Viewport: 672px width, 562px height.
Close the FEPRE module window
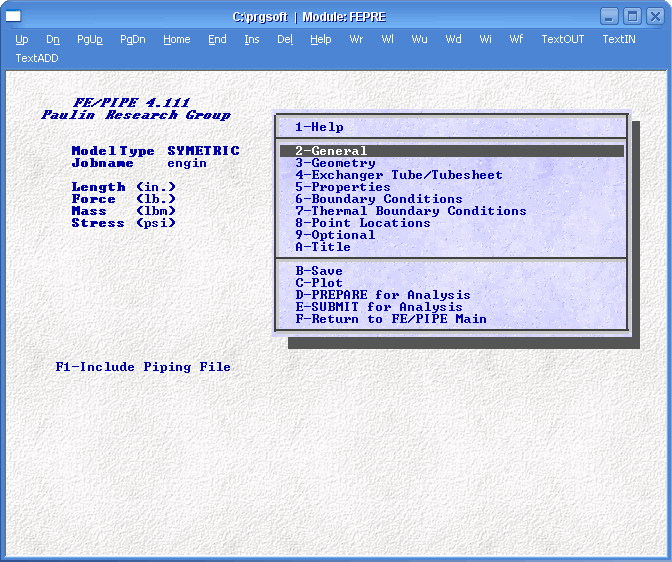point(655,17)
